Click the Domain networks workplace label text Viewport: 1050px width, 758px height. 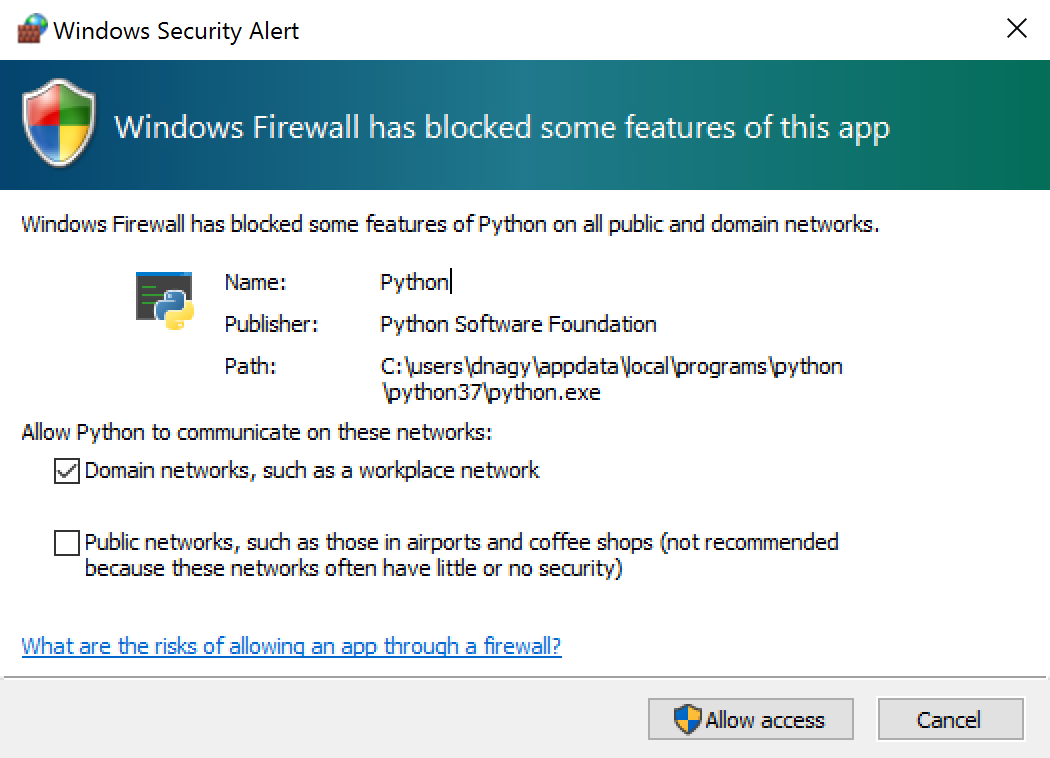coord(312,471)
